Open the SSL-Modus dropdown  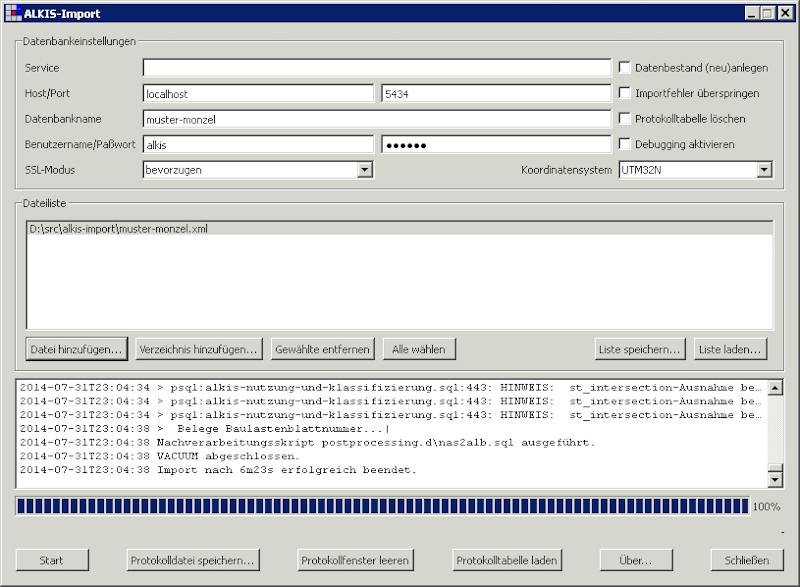click(364, 170)
